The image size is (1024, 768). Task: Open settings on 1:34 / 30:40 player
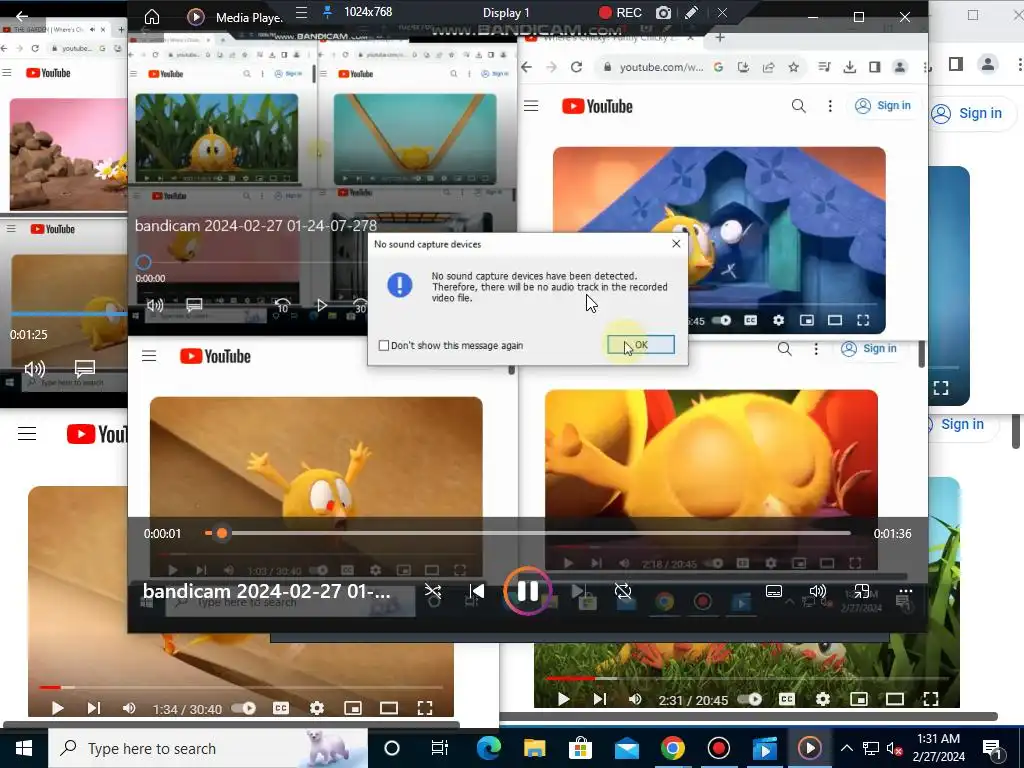pos(317,708)
